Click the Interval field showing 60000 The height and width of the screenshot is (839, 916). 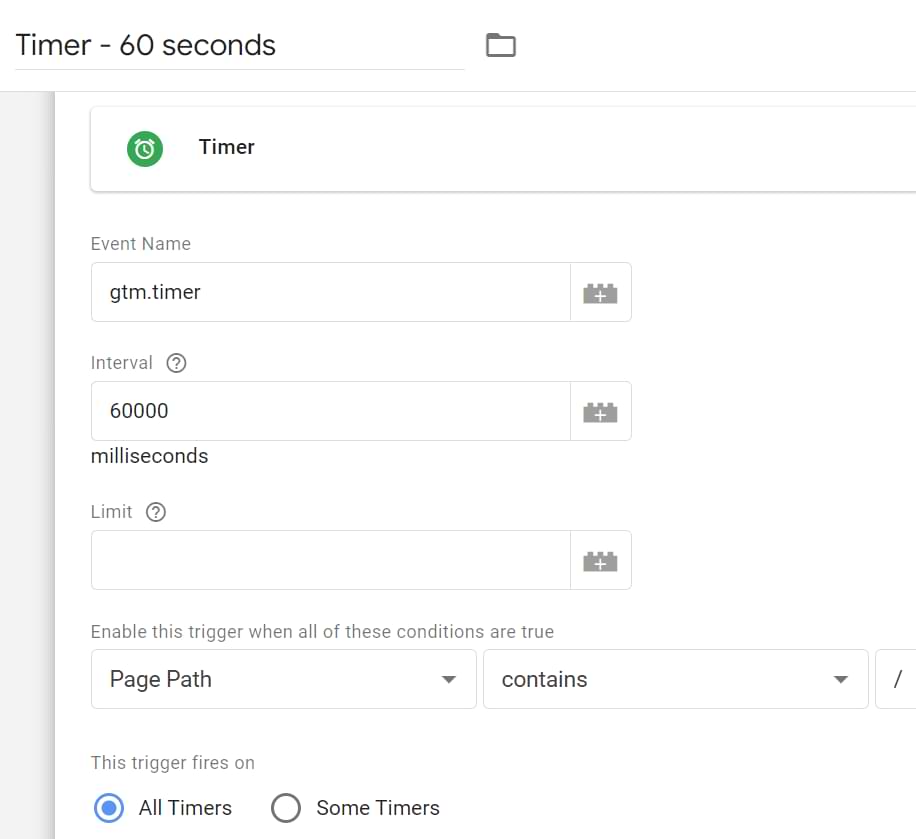pos(330,412)
